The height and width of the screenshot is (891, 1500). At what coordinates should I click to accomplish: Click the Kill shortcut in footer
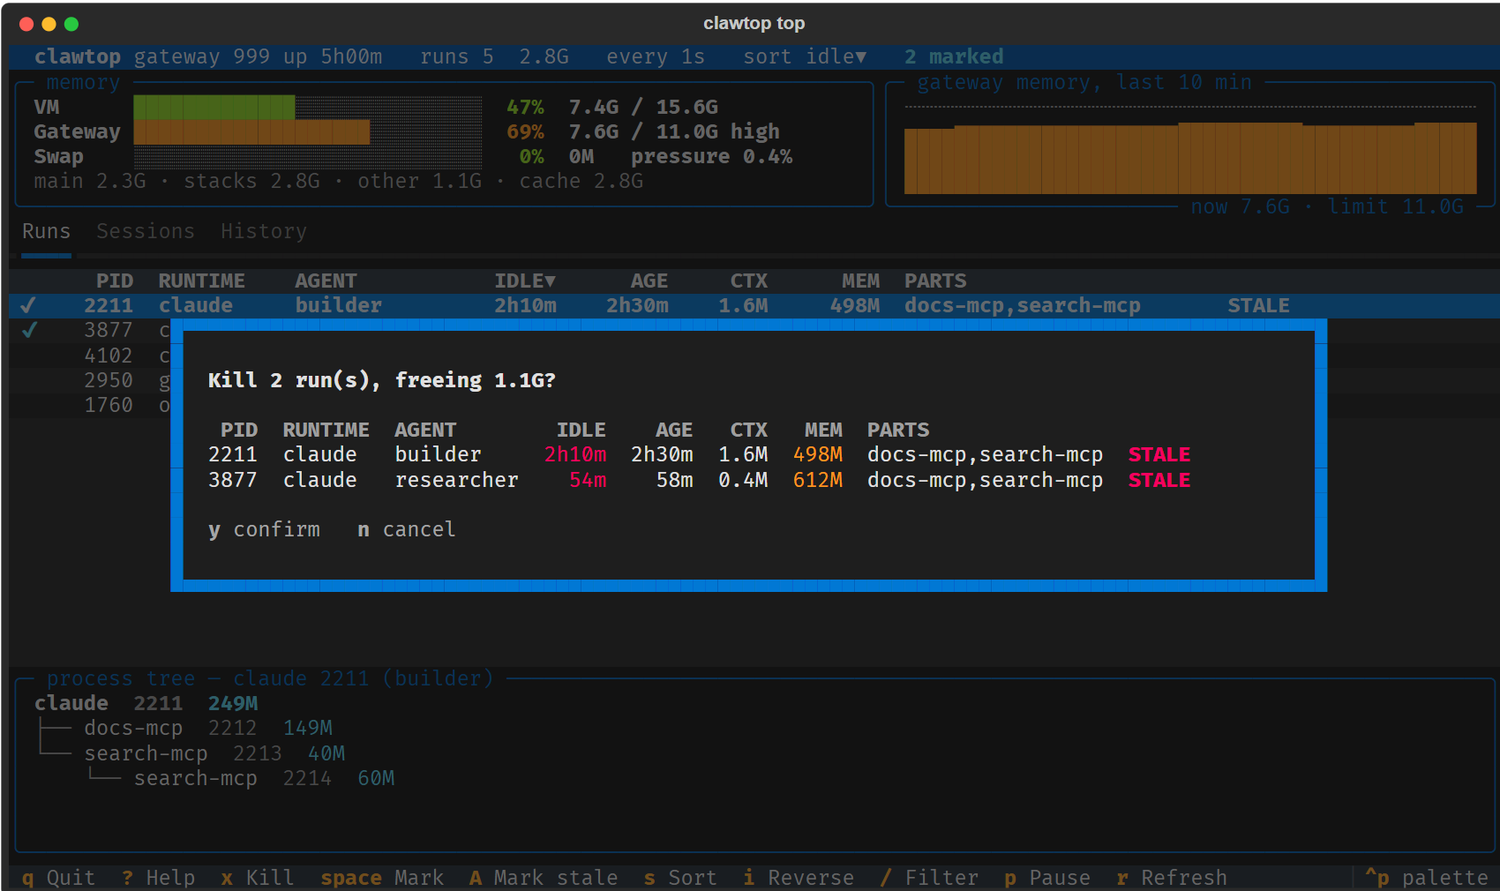(257, 877)
